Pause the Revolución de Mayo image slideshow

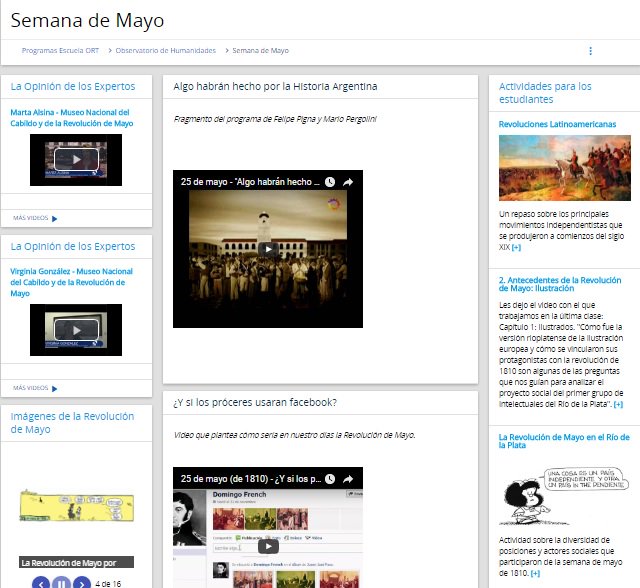point(62,584)
